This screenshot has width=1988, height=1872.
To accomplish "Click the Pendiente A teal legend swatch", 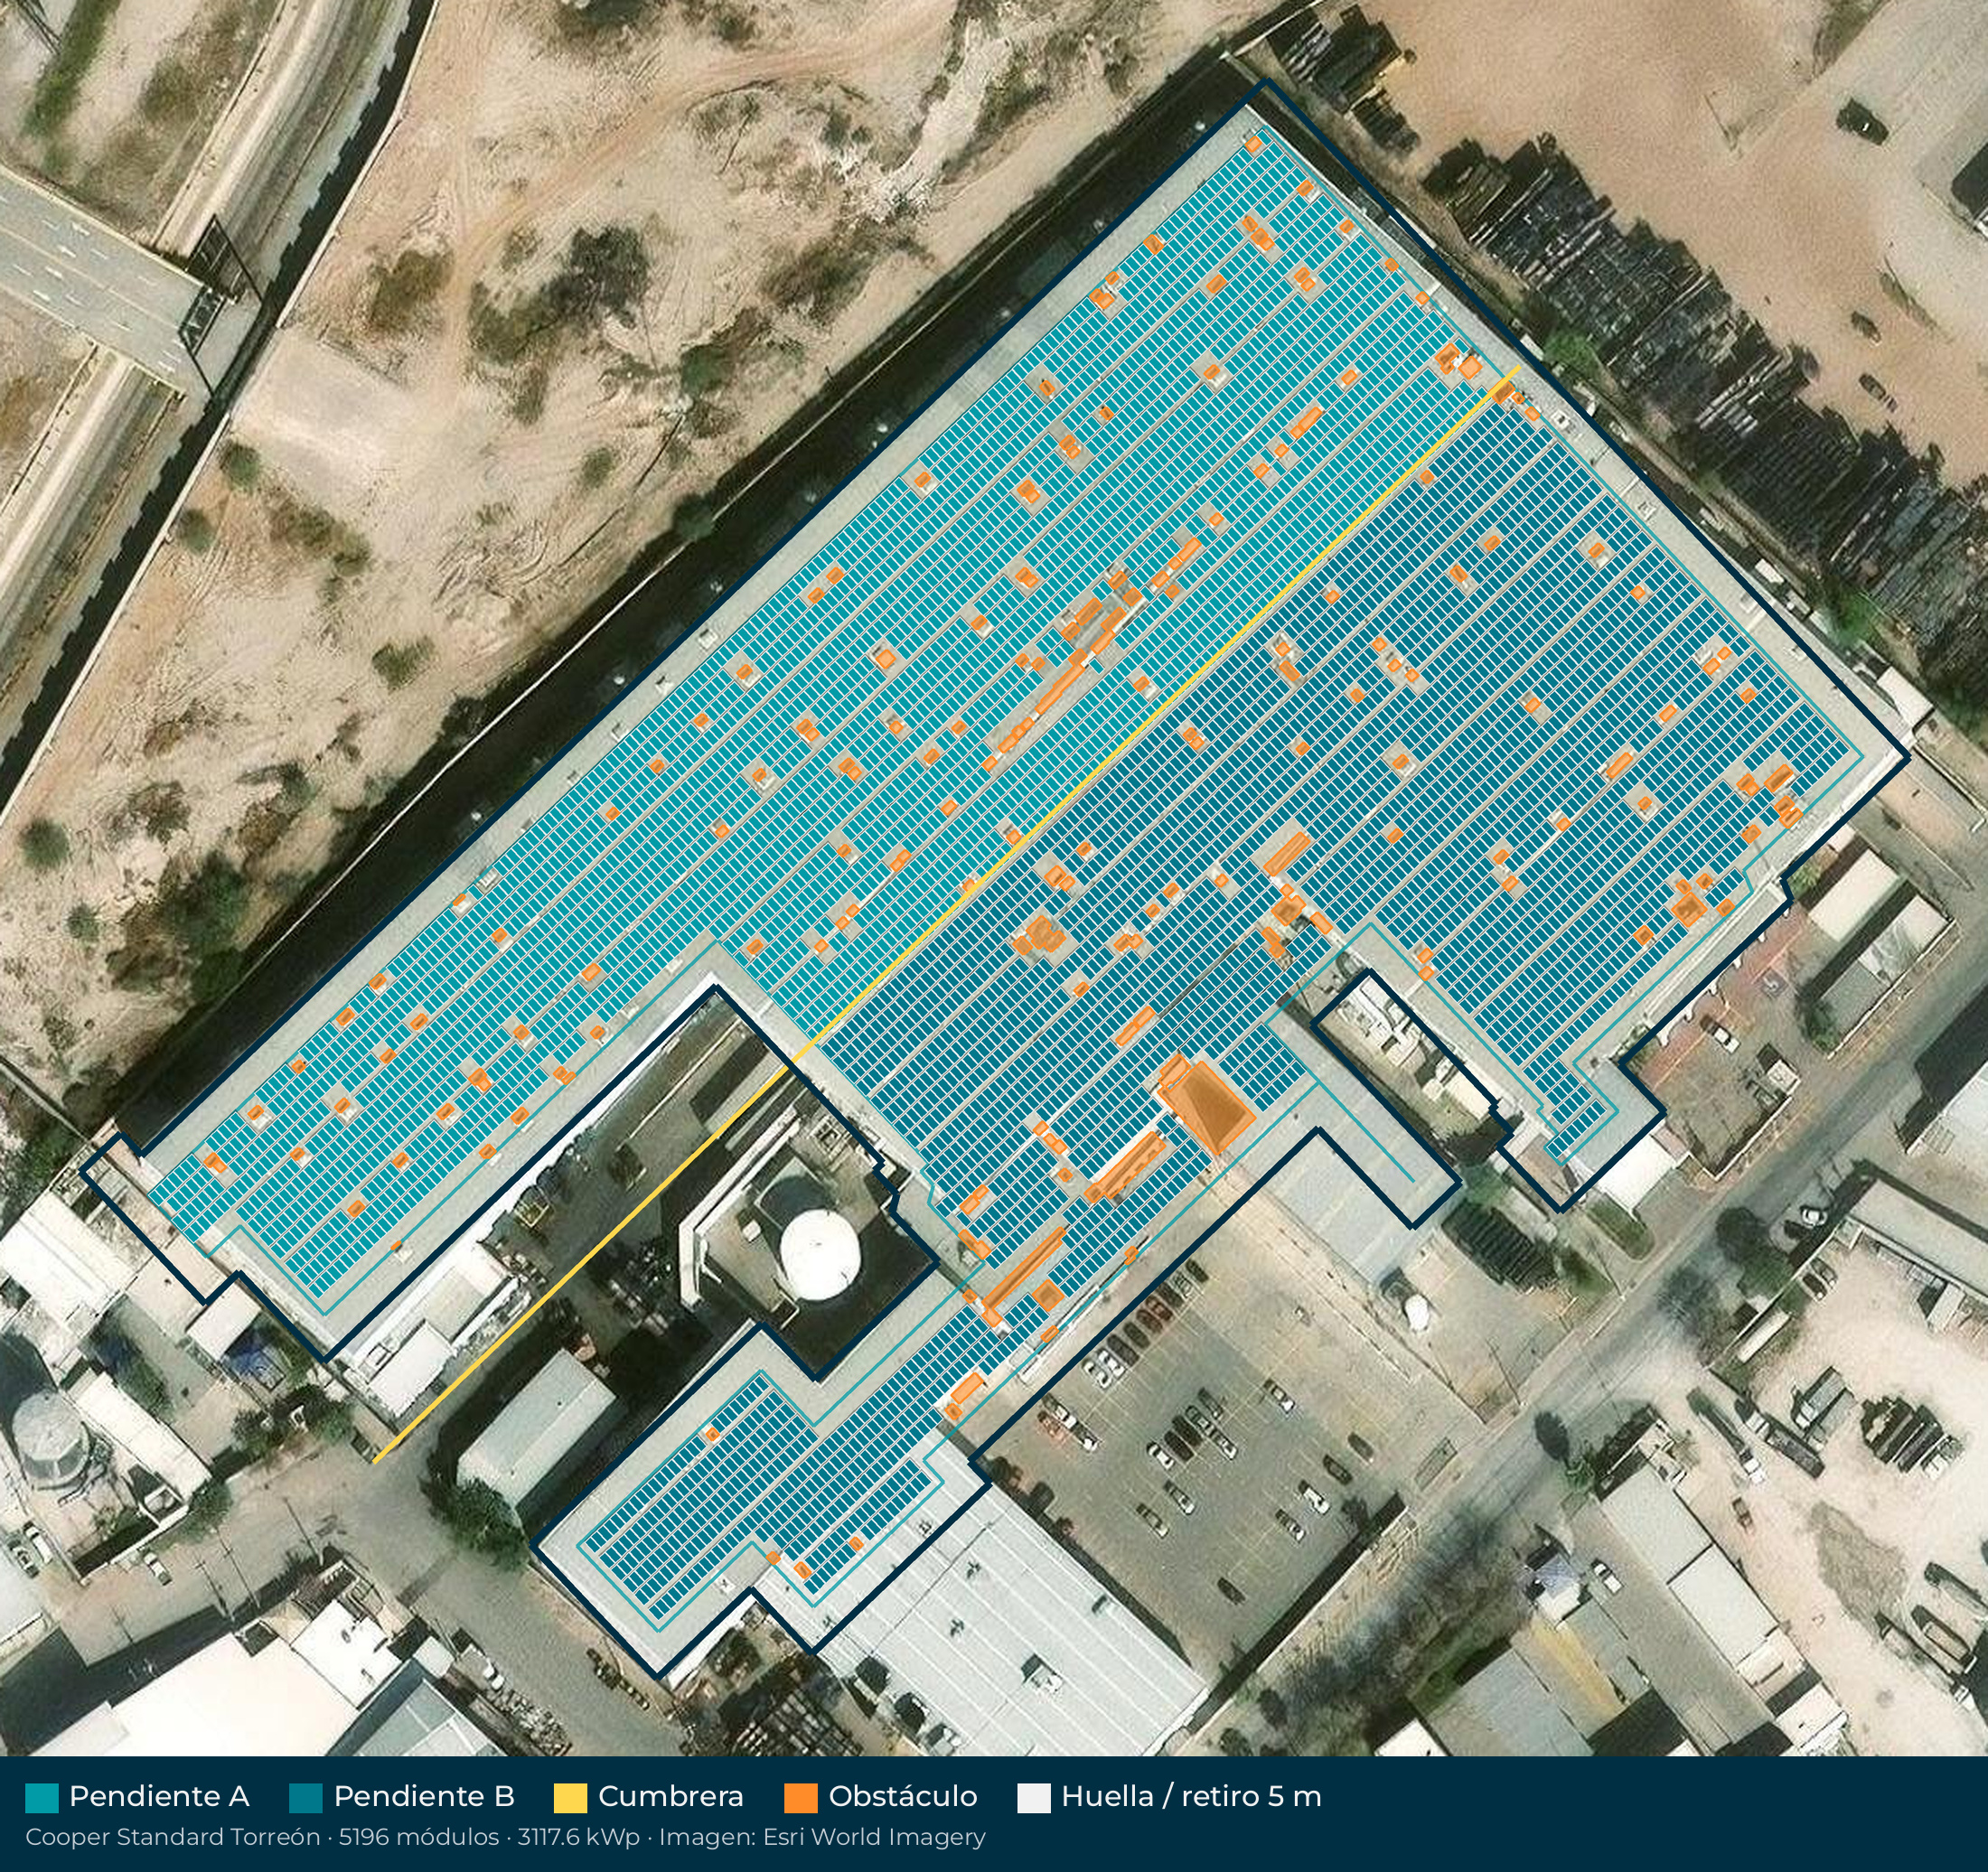I will click(x=42, y=1797).
